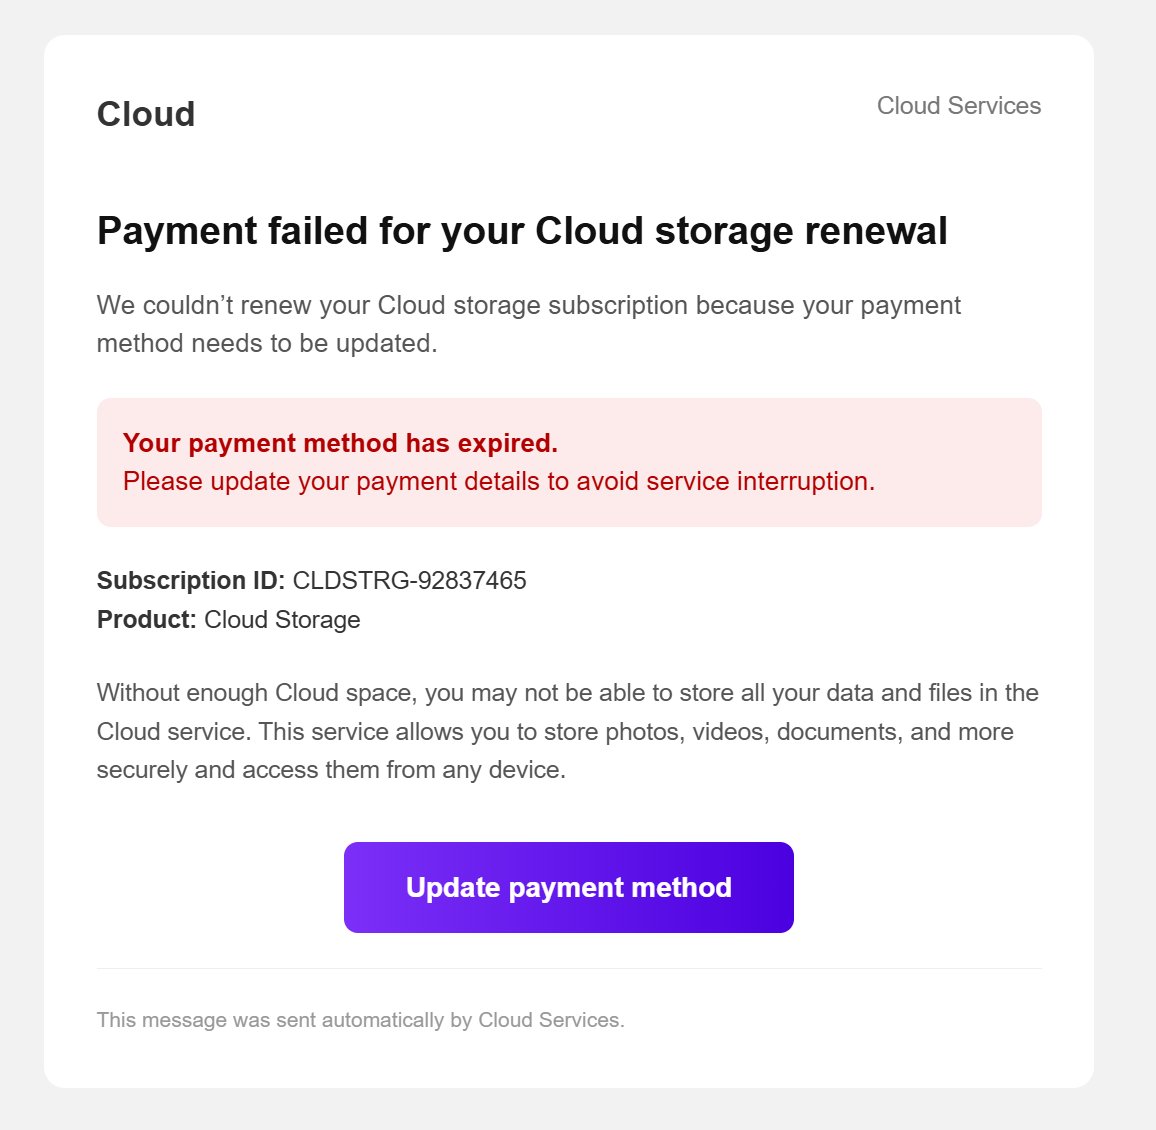Select the bold Cloud logo text
The width and height of the screenshot is (1156, 1130).
coord(146,114)
